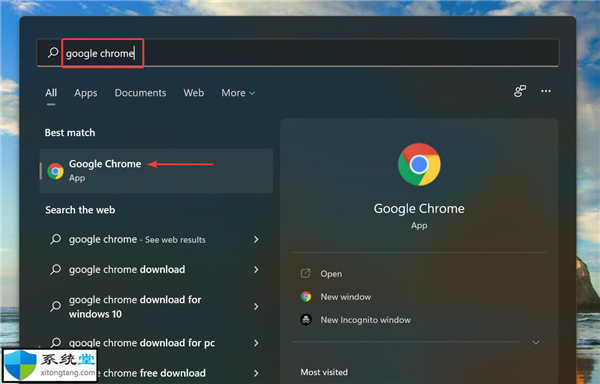The width and height of the screenshot is (600, 384).
Task: Collapse the actions list chevron
Action: (536, 342)
